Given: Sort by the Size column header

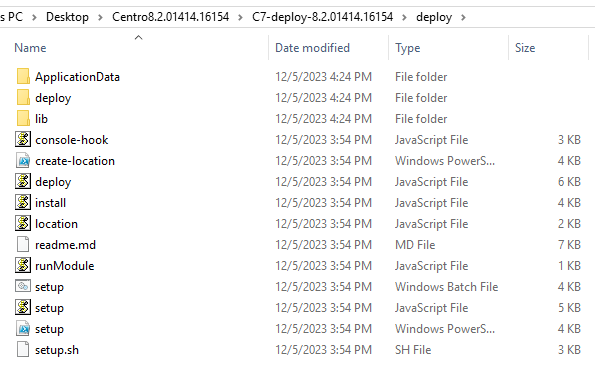Looking at the screenshot, I should click(525, 48).
